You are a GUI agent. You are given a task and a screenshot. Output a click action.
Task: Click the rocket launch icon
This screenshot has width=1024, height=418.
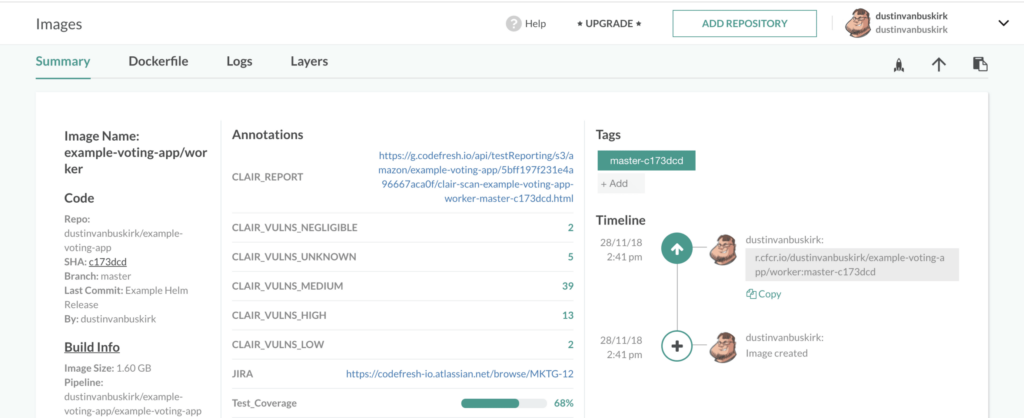coord(898,65)
